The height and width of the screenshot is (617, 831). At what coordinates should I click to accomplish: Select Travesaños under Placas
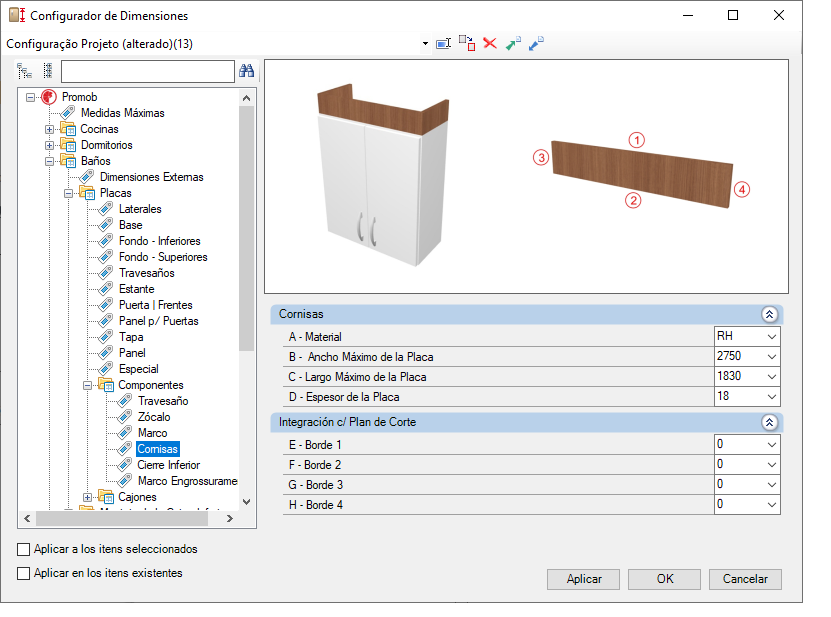[x=147, y=273]
